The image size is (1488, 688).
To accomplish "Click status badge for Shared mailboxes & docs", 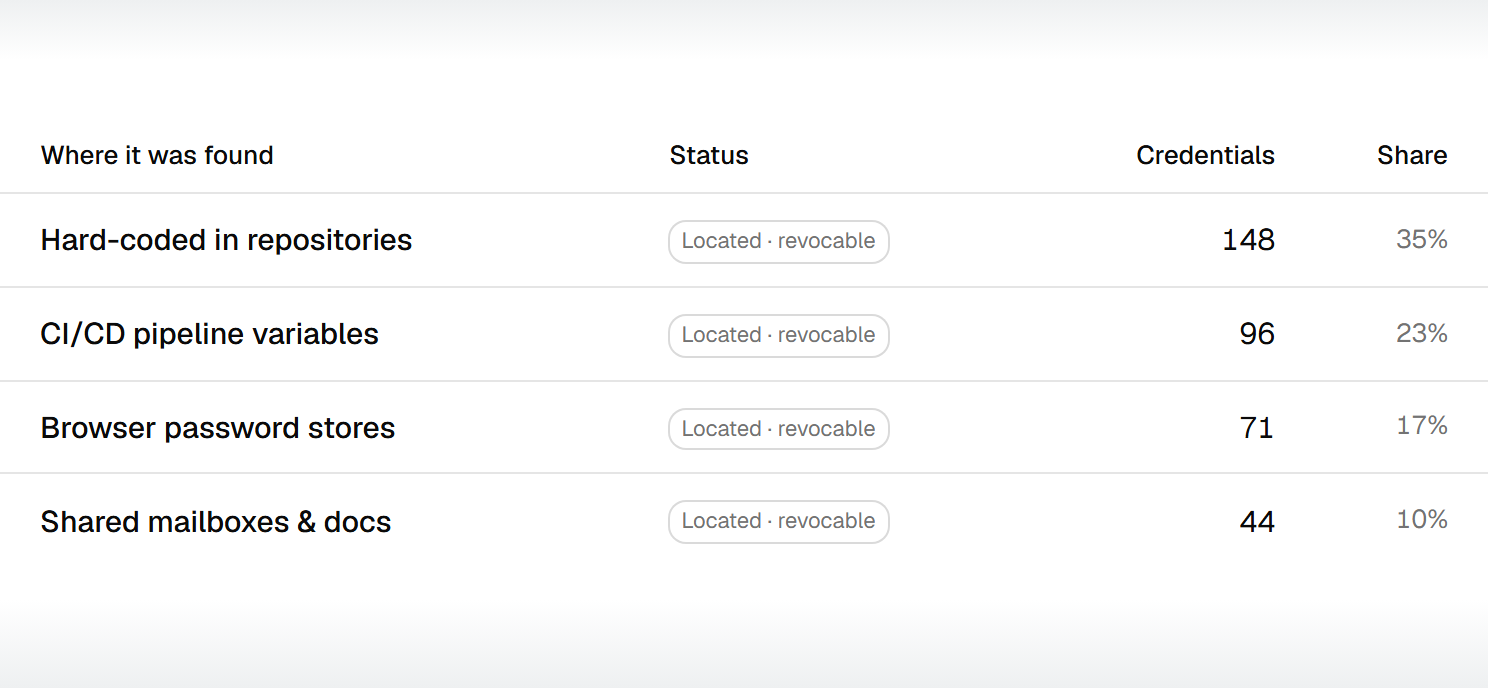I will click(x=779, y=522).
